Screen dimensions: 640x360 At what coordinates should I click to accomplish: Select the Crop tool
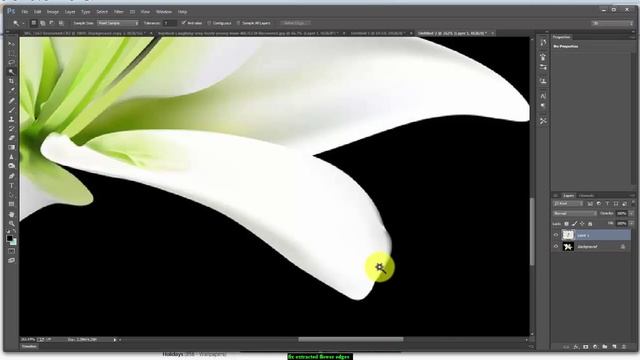pos(11,81)
